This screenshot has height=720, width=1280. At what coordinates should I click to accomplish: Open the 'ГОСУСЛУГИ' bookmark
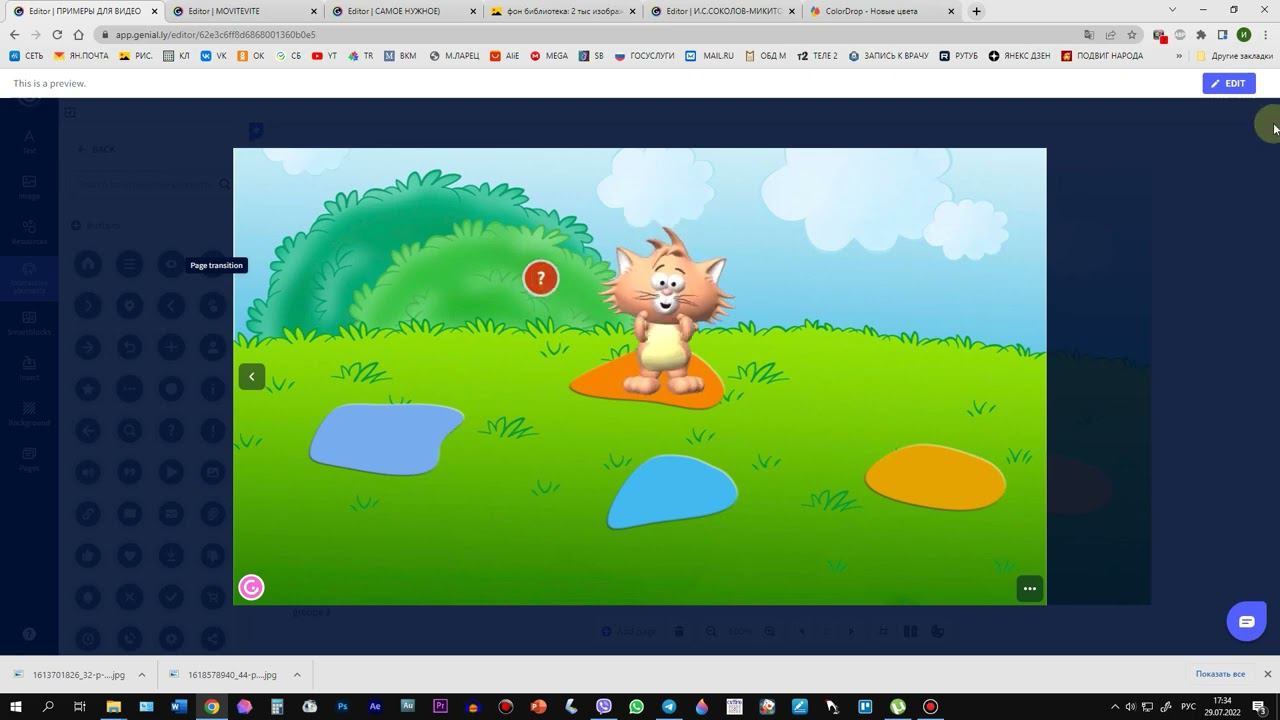pos(645,56)
